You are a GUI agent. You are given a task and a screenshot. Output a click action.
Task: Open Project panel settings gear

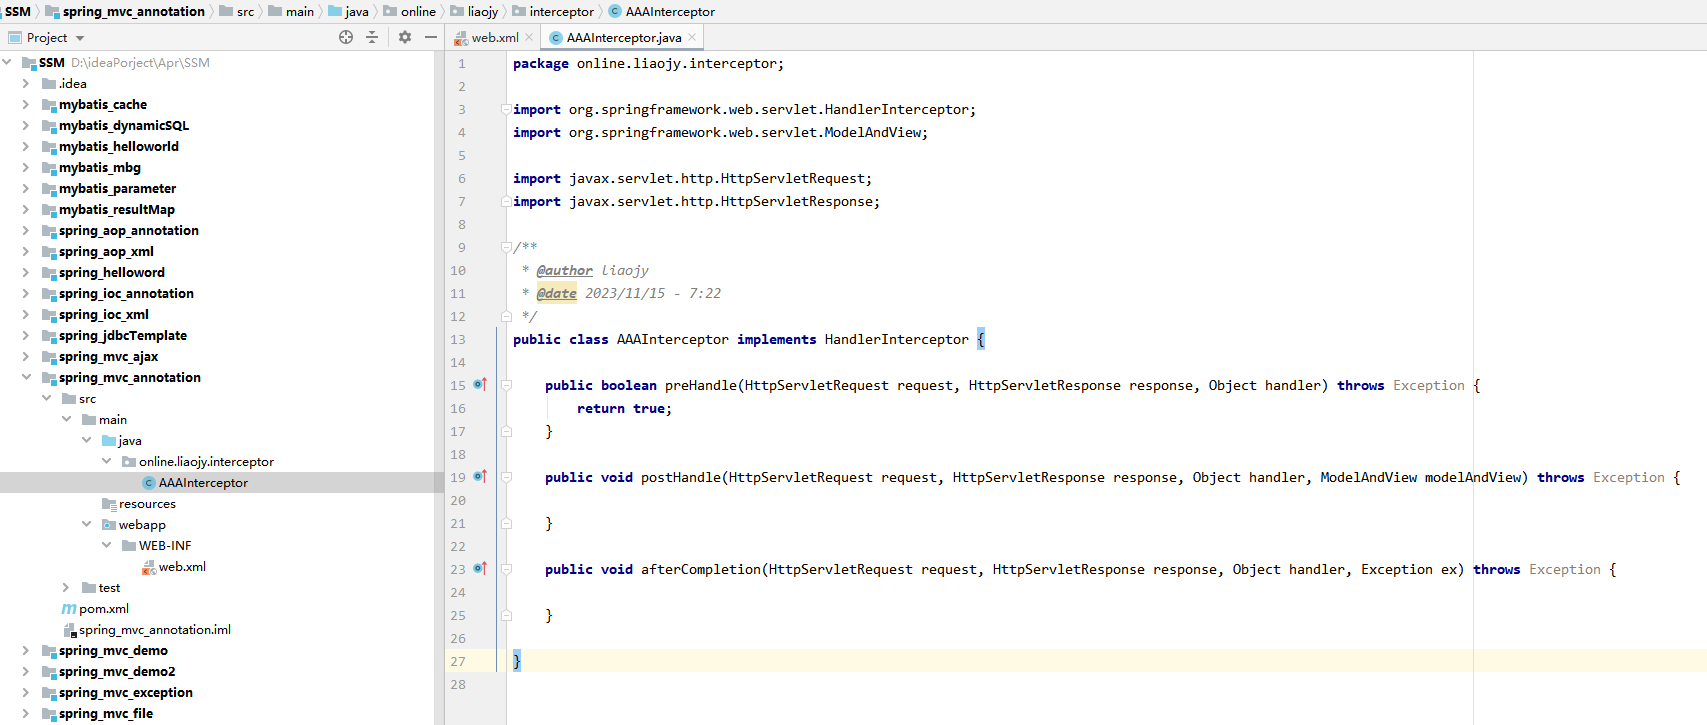(405, 37)
